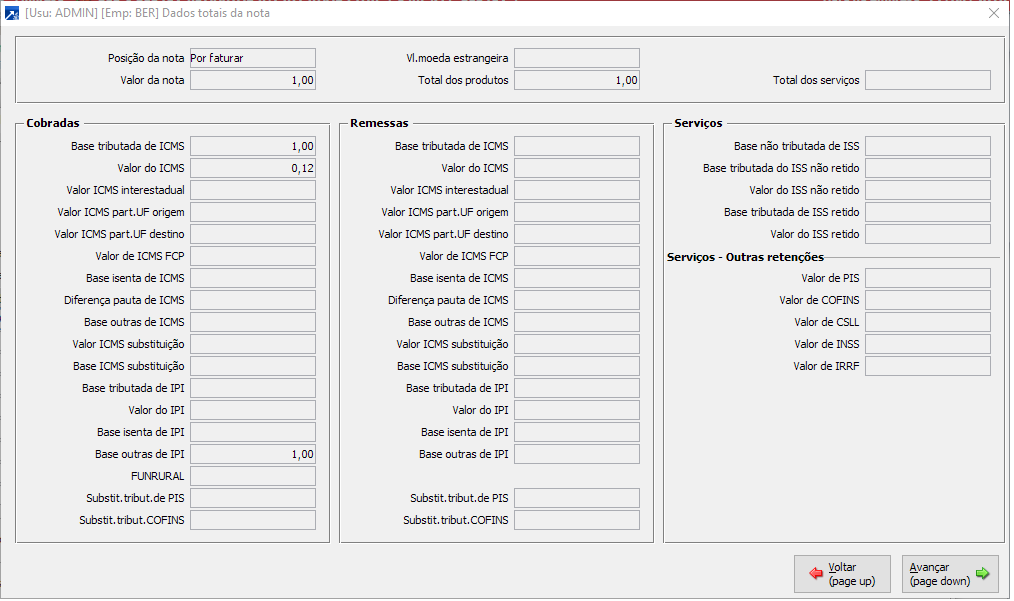This screenshot has height=601, width=1014.
Task: Select the Valor de IRRF field
Action: point(927,366)
